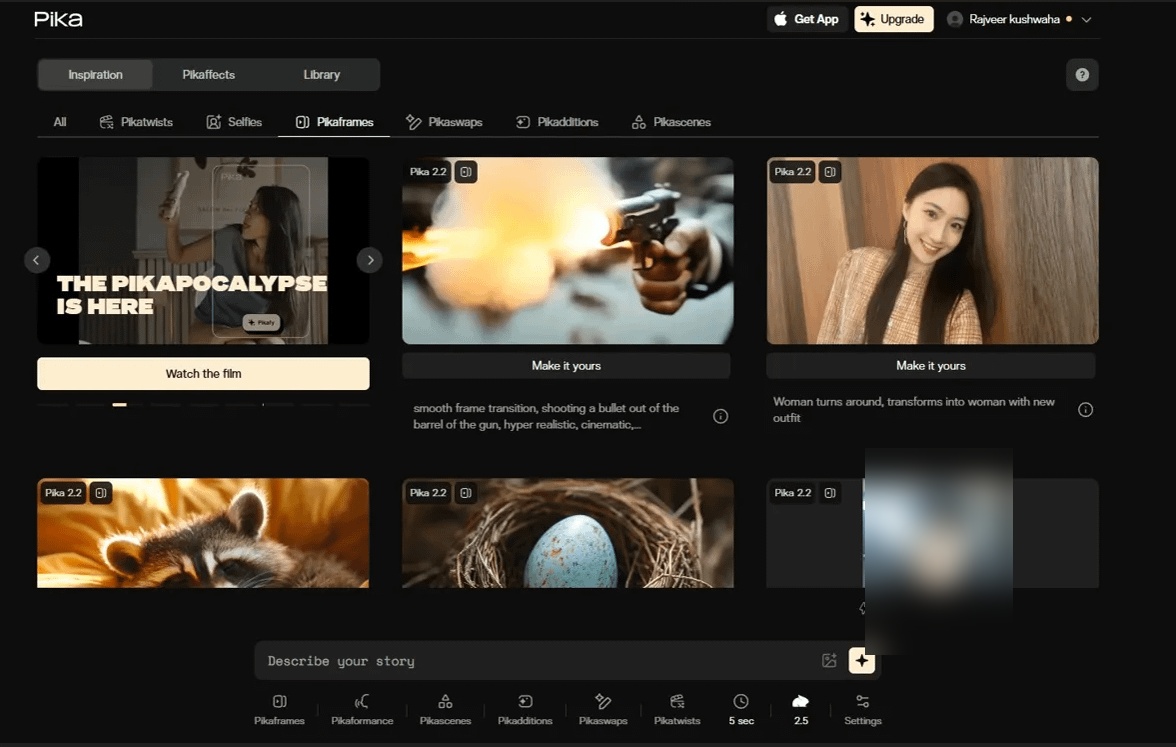1176x747 pixels.
Task: Select the Pikatwists filter tab
Action: tap(136, 122)
